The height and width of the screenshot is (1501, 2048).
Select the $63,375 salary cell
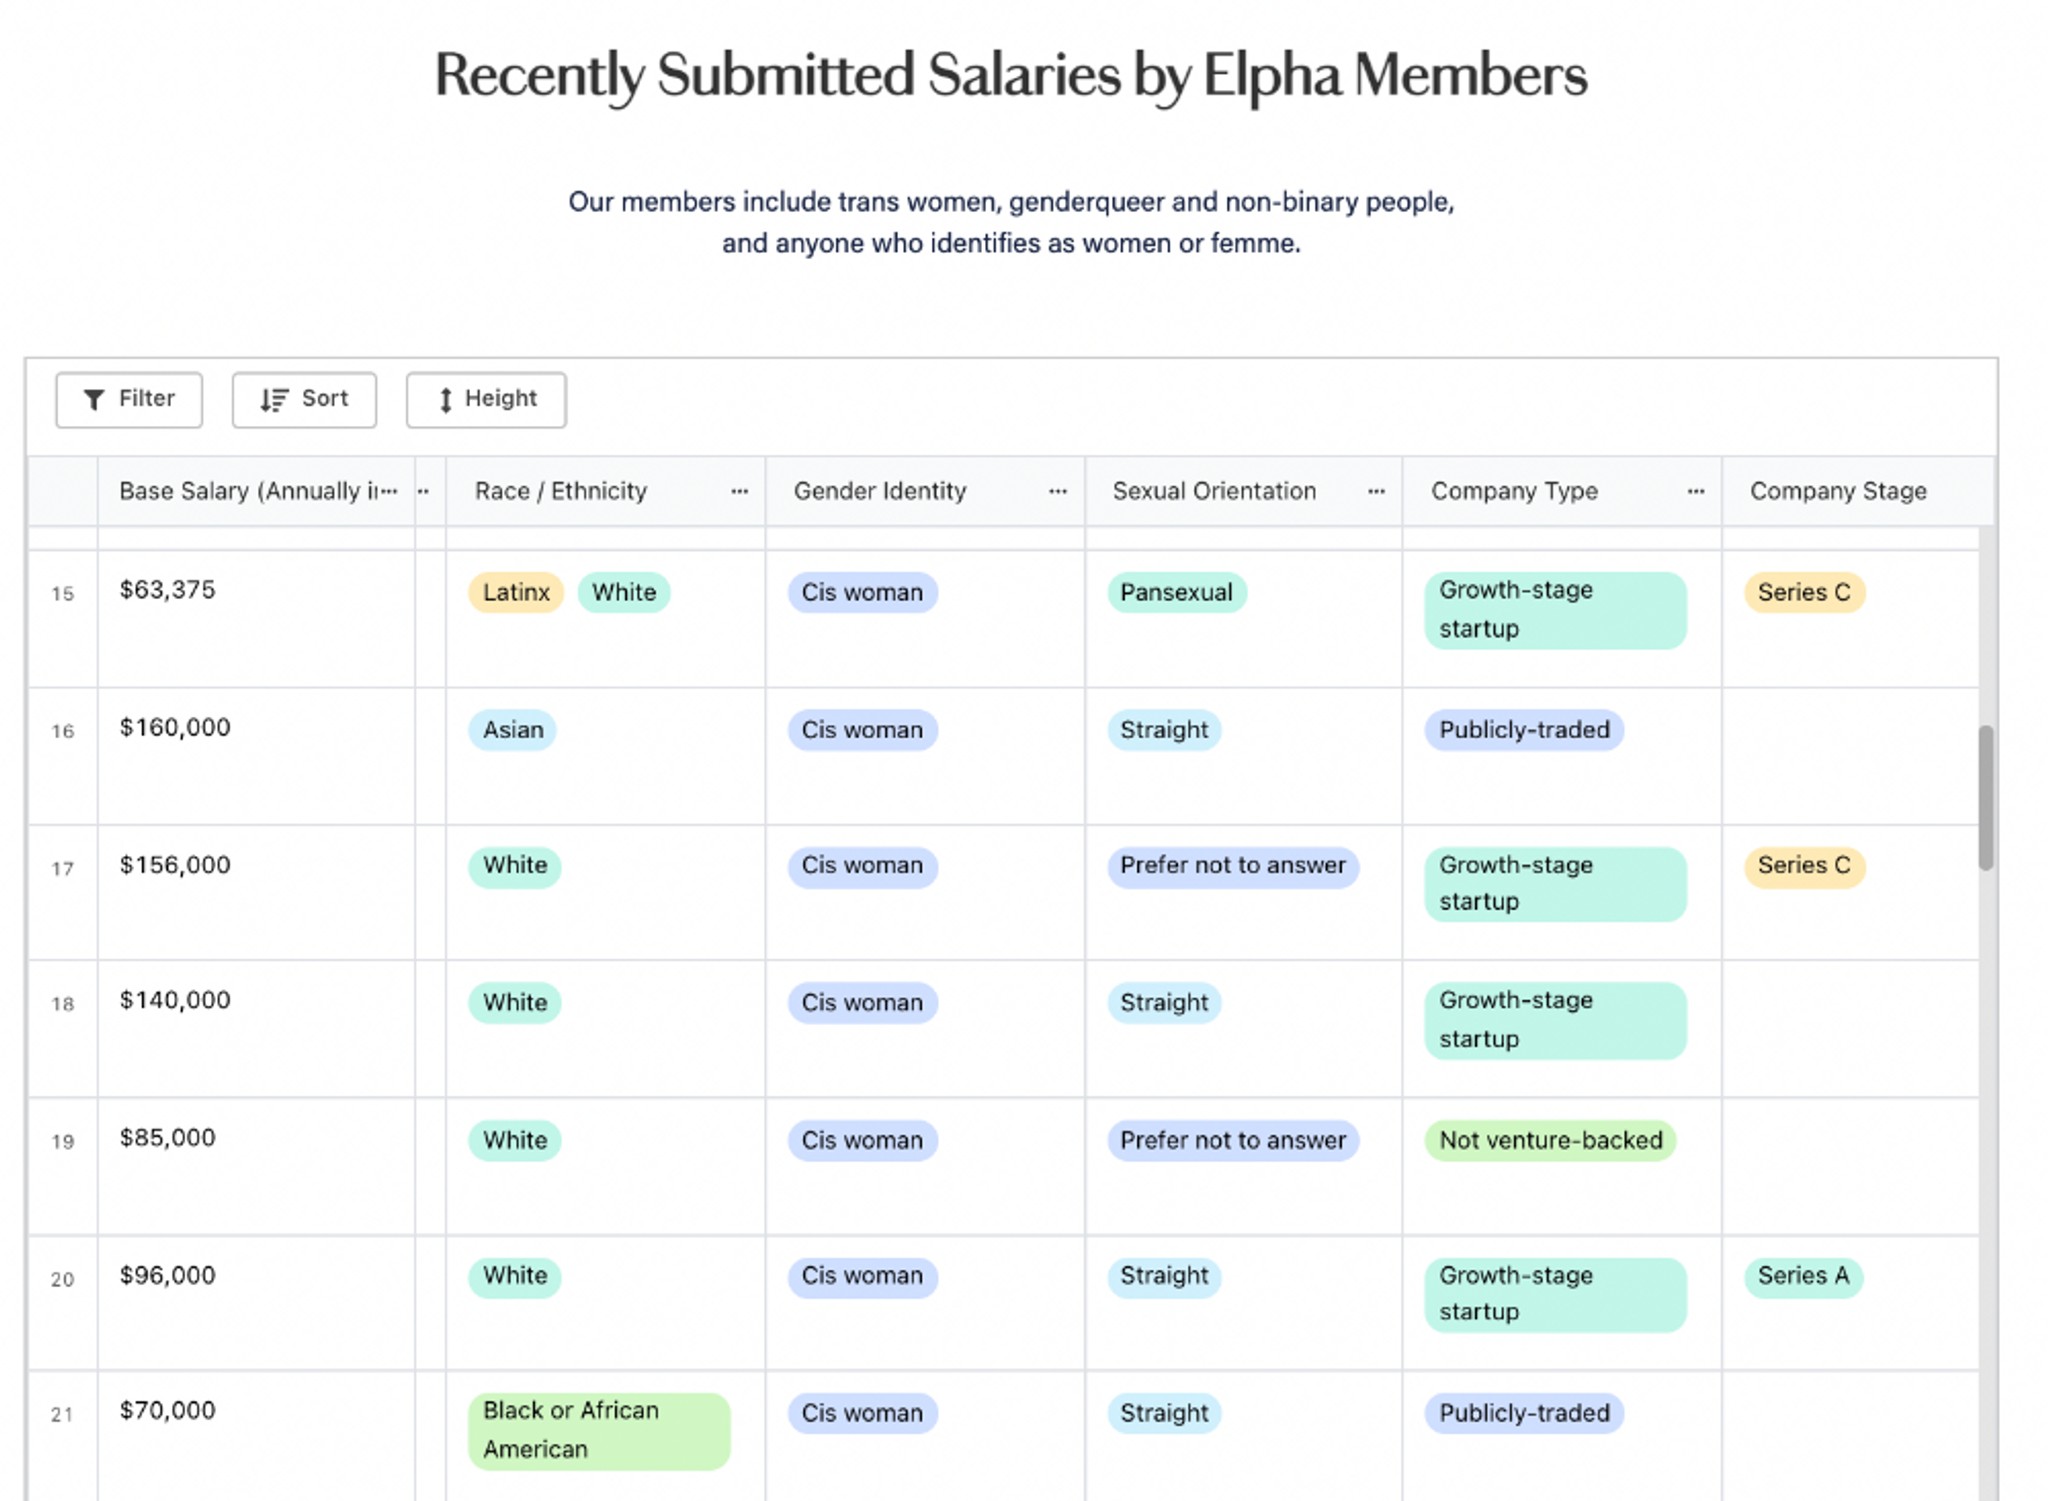point(256,618)
